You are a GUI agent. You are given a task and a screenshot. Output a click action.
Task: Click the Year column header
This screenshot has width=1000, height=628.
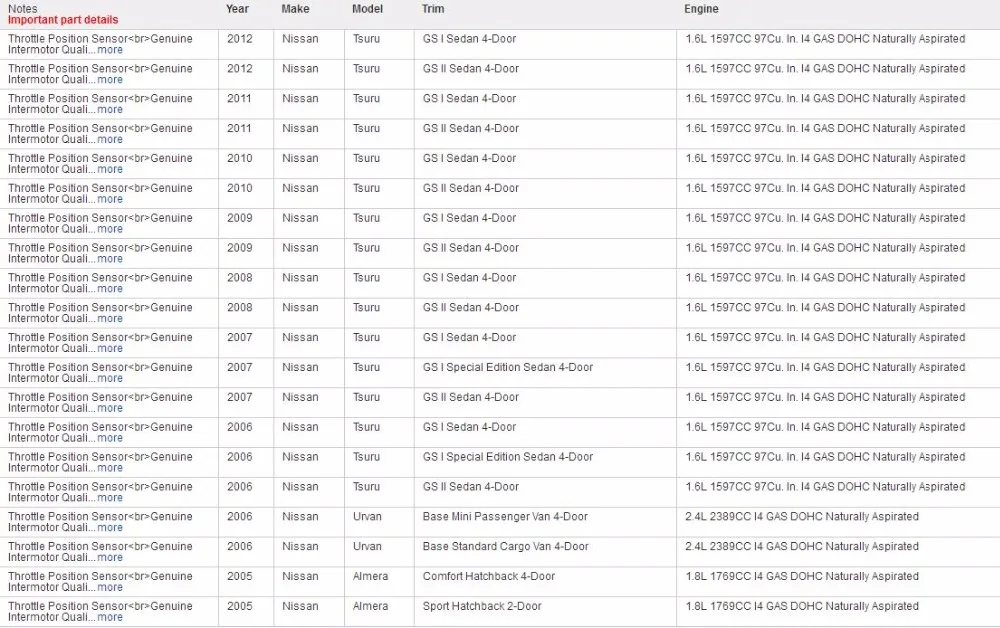(x=237, y=9)
